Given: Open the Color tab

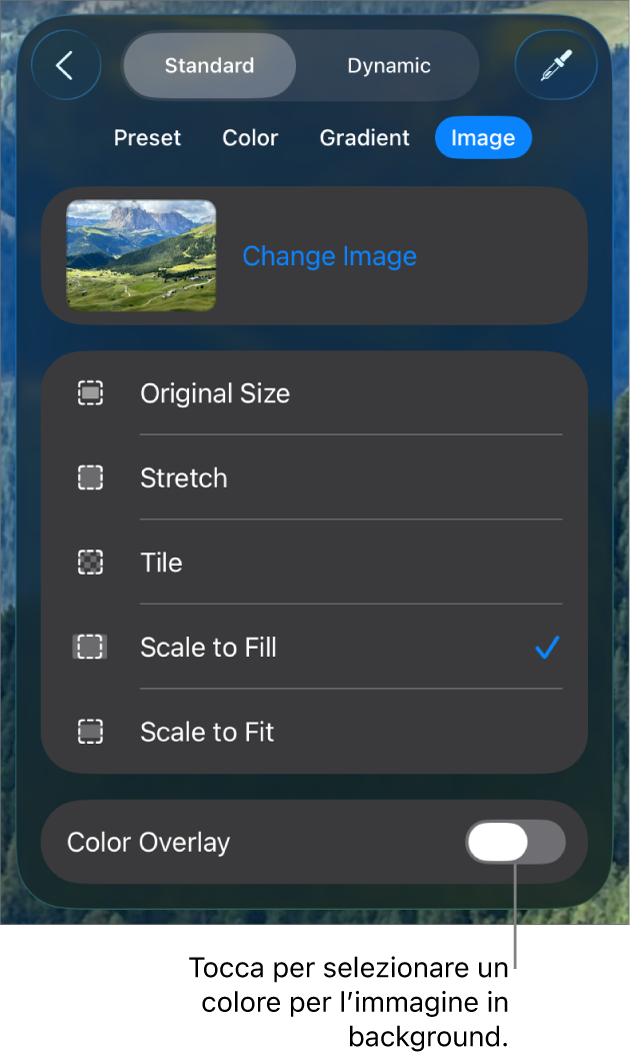Looking at the screenshot, I should tap(250, 138).
